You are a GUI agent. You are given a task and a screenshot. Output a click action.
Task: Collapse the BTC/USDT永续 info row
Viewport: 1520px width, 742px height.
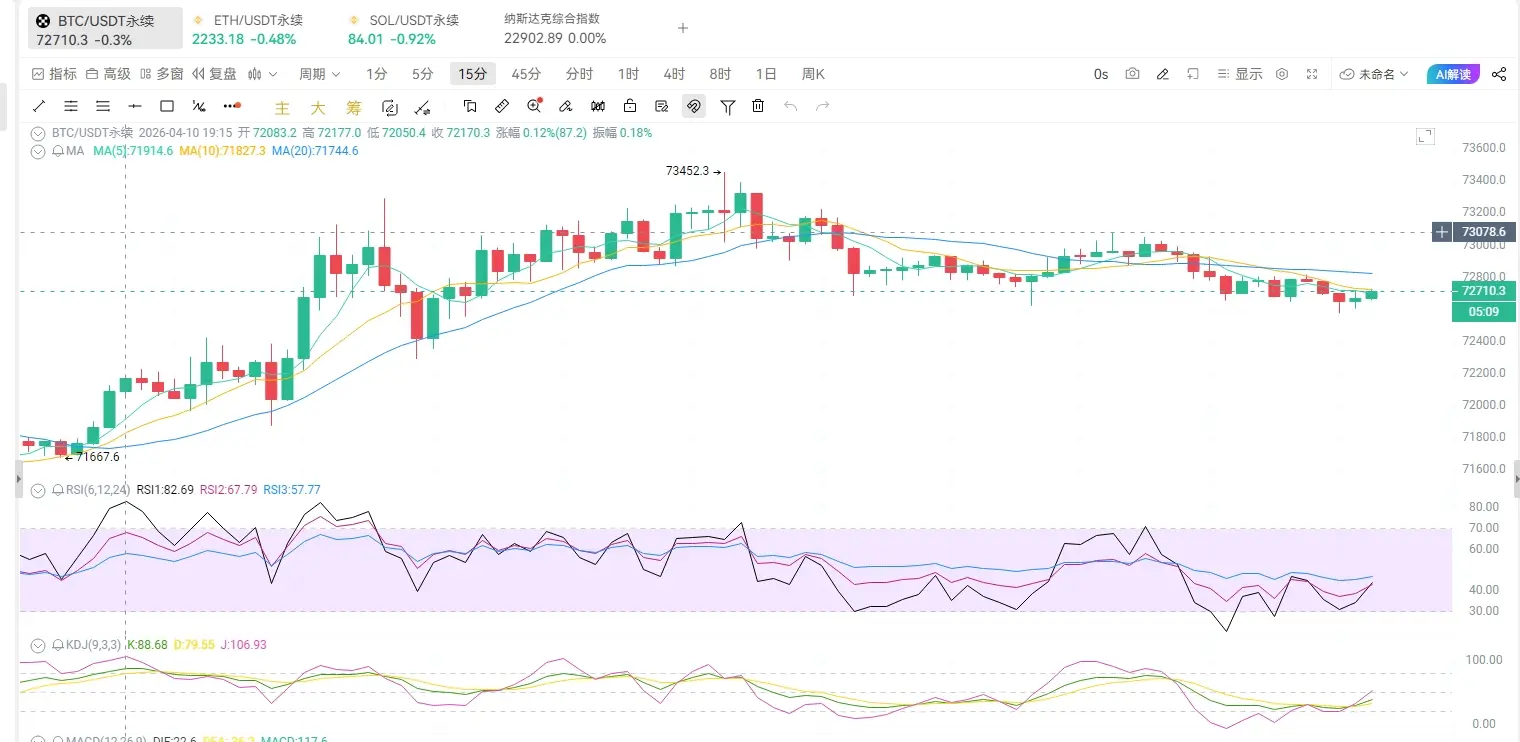(38, 133)
